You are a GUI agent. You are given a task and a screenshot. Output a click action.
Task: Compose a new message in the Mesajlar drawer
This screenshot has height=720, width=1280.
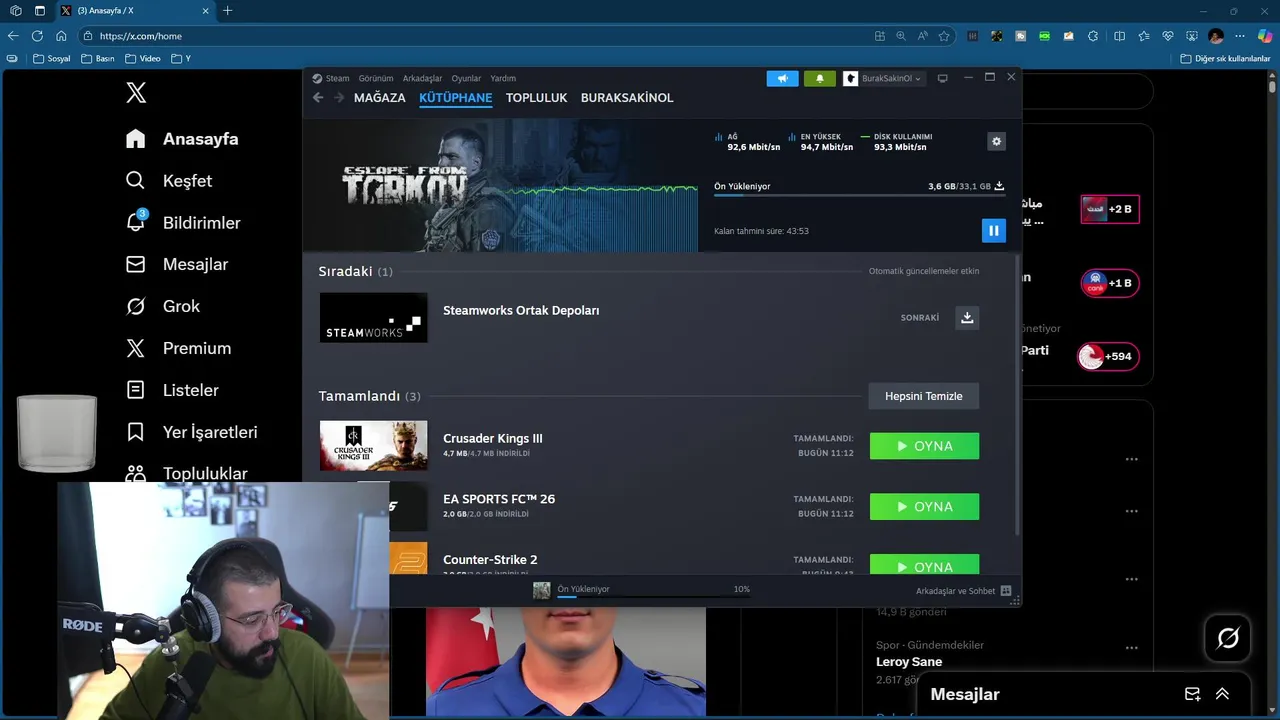point(1192,694)
